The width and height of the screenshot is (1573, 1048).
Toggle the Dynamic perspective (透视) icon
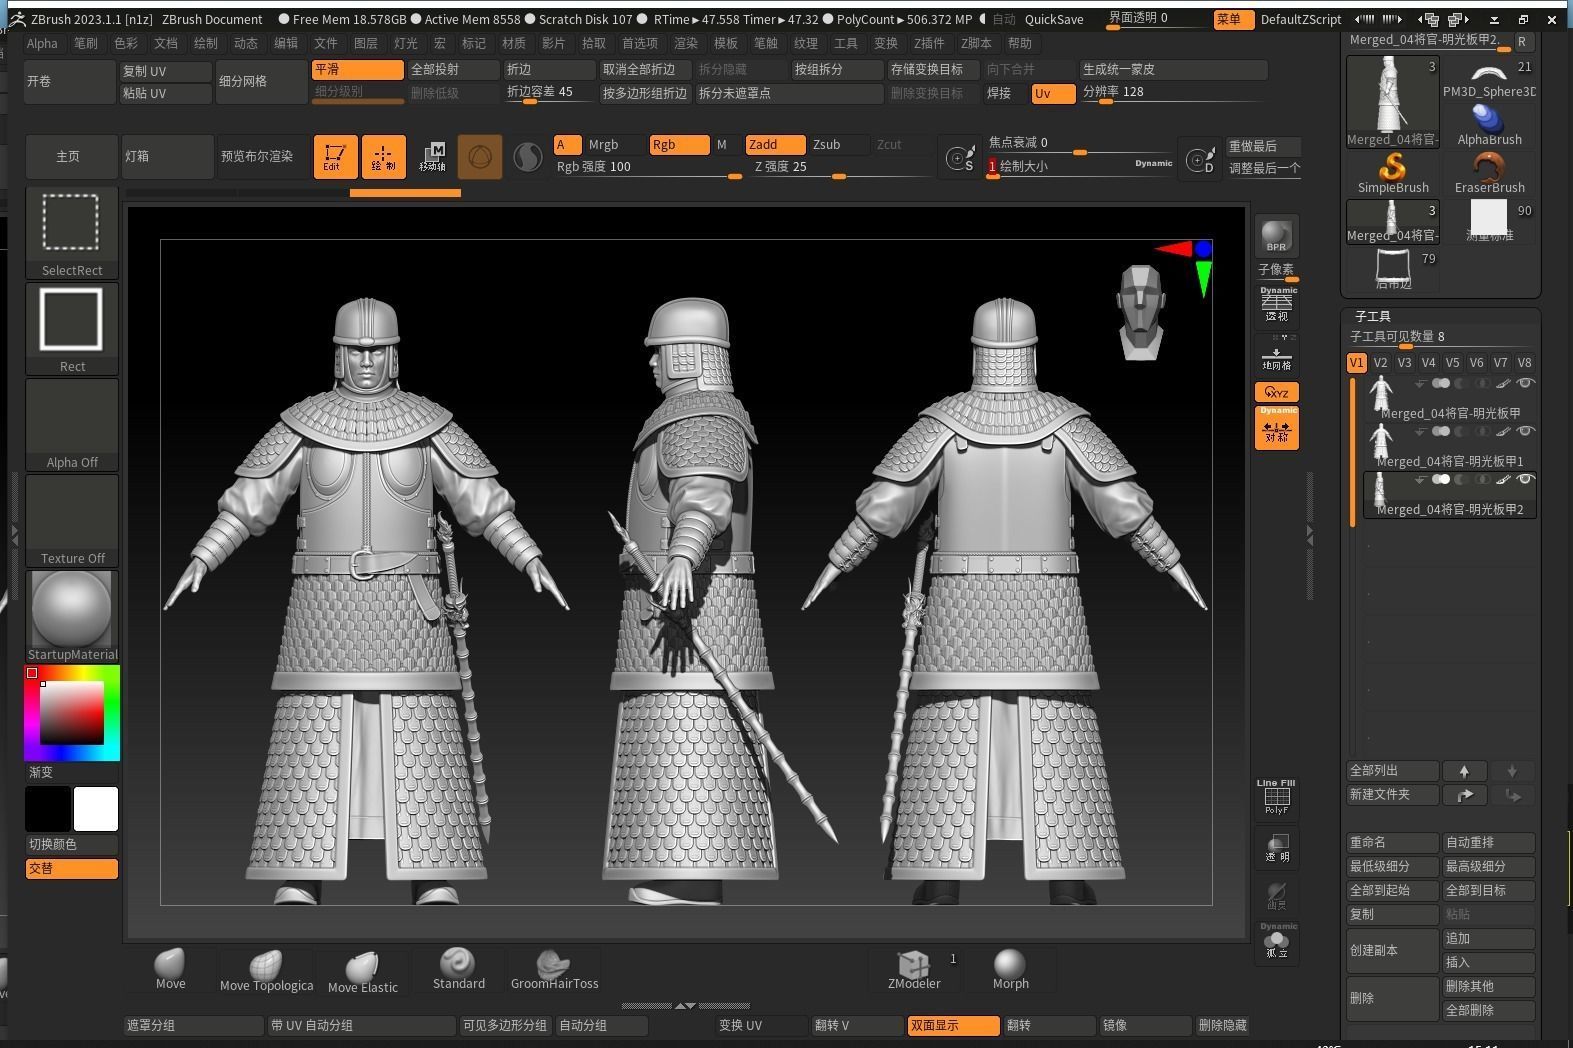click(x=1277, y=306)
